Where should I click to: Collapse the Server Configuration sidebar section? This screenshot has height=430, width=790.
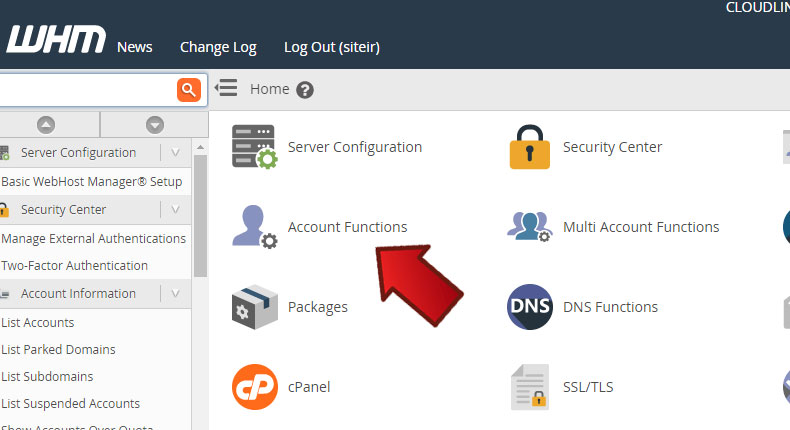pos(175,153)
